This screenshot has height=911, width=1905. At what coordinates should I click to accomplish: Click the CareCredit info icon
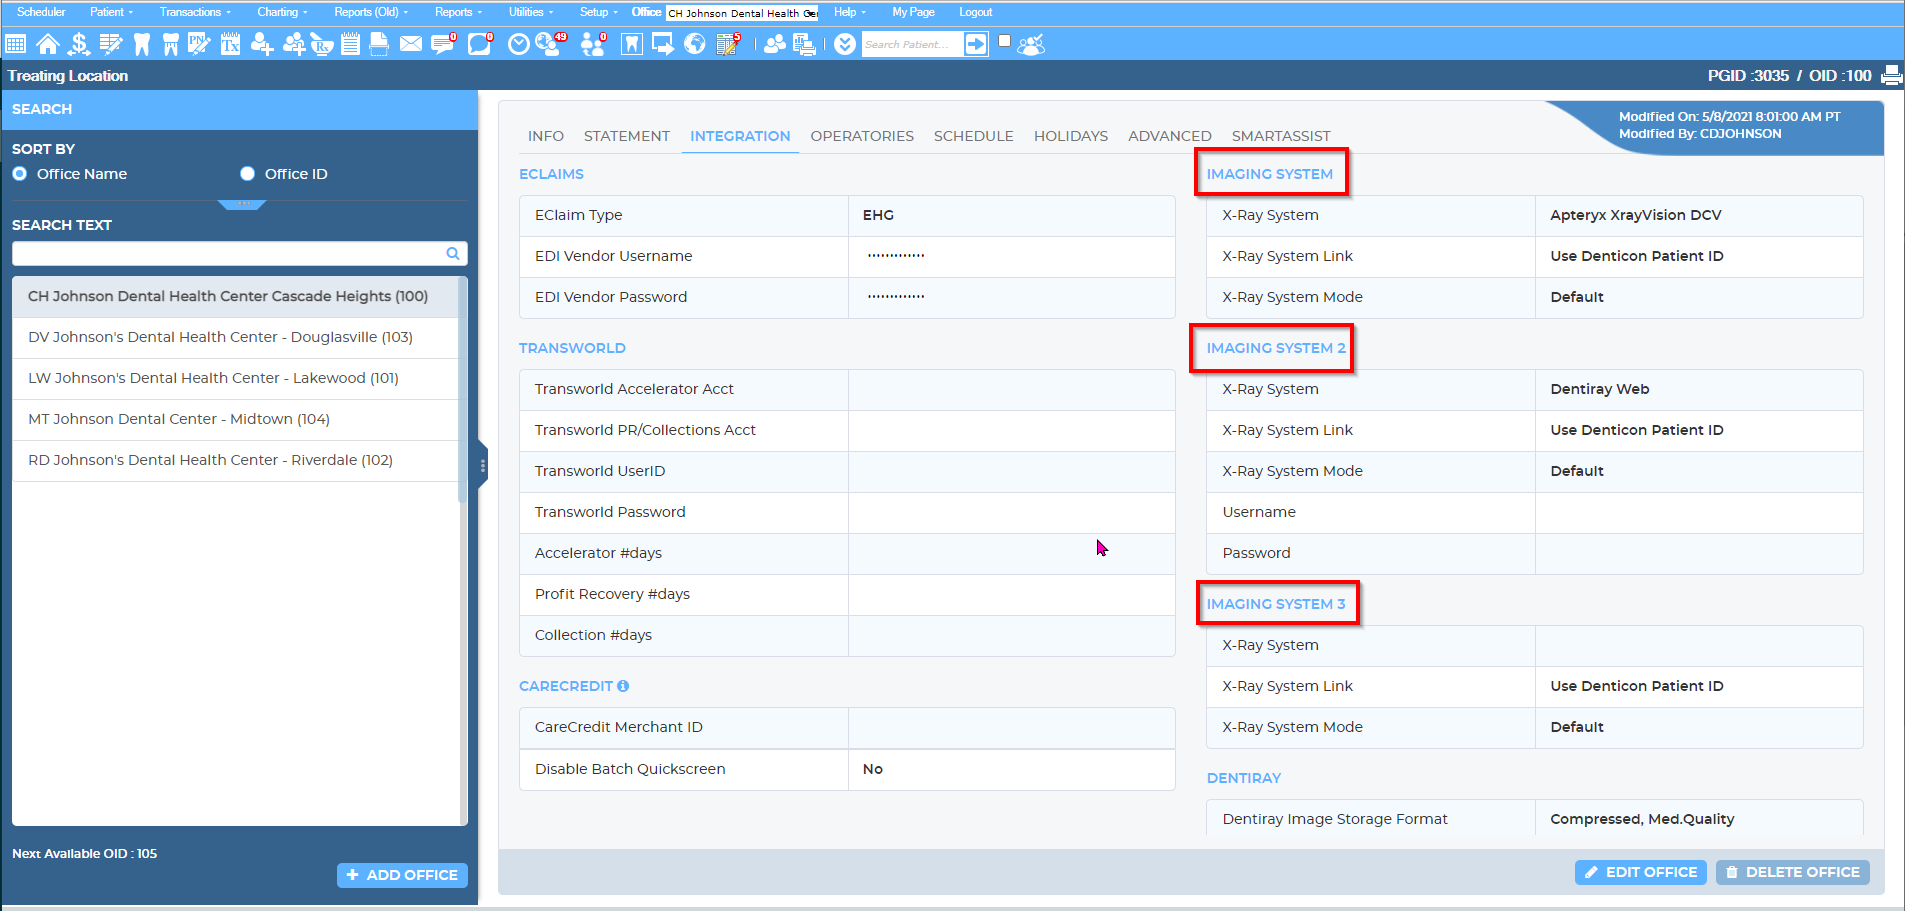(x=623, y=686)
